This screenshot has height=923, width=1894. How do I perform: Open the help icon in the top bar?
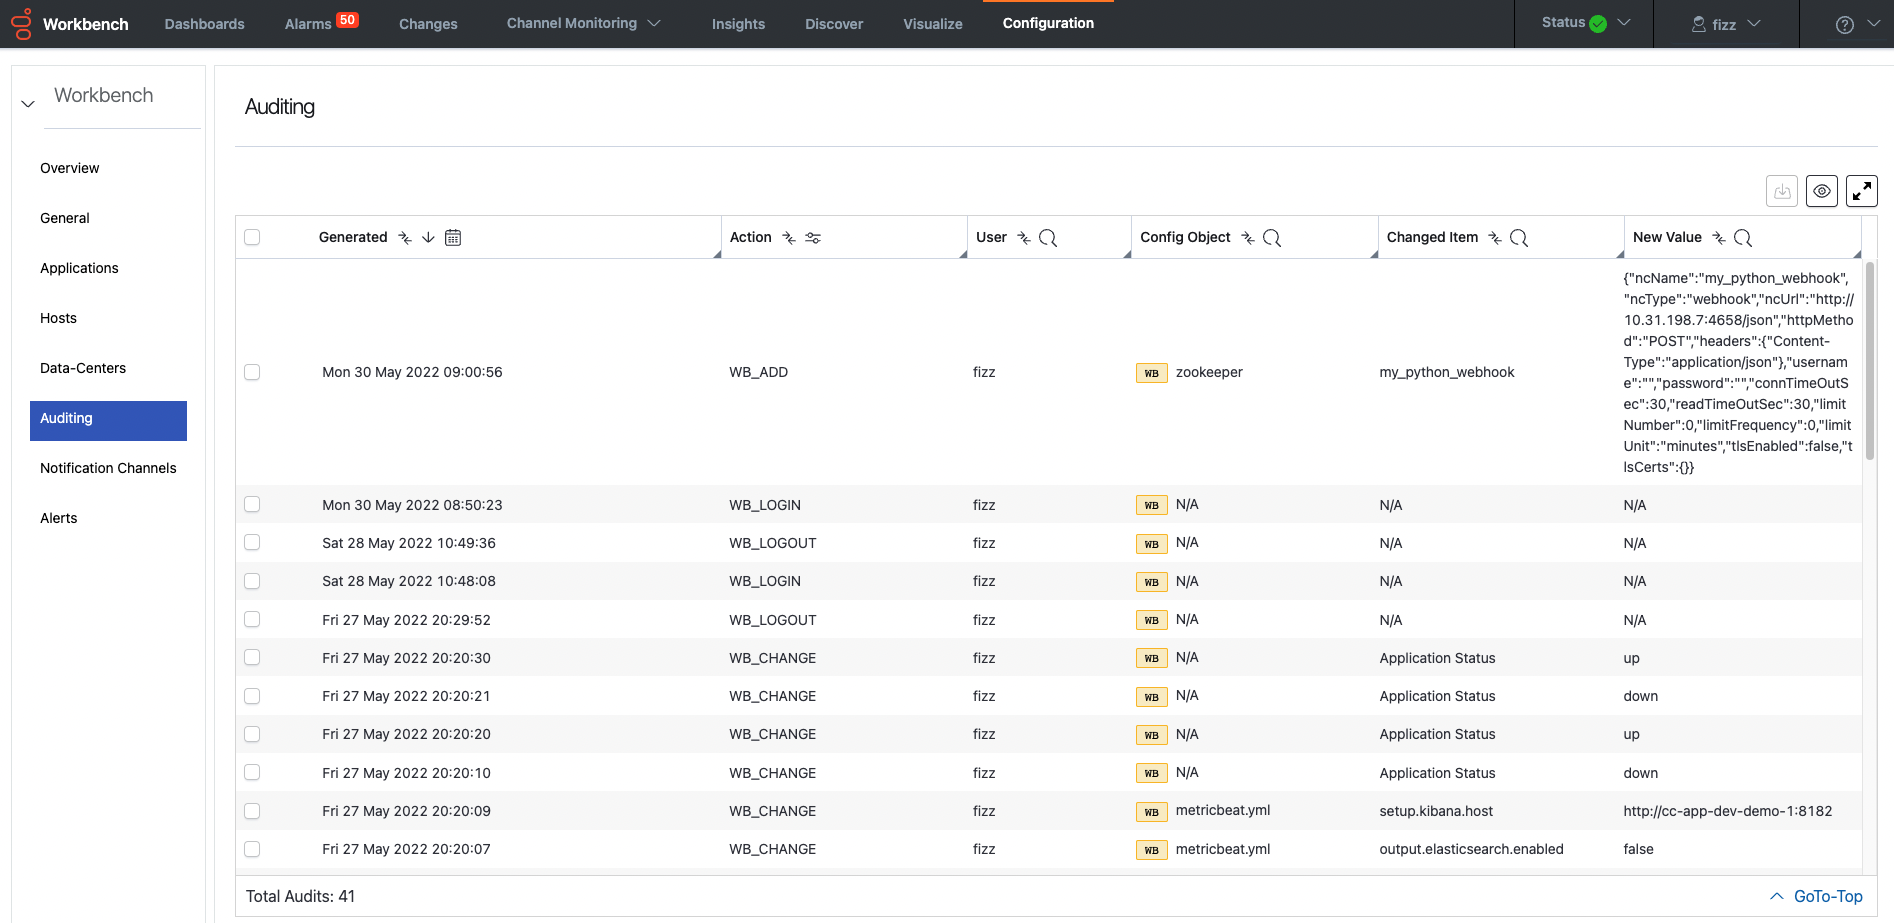tap(1844, 23)
